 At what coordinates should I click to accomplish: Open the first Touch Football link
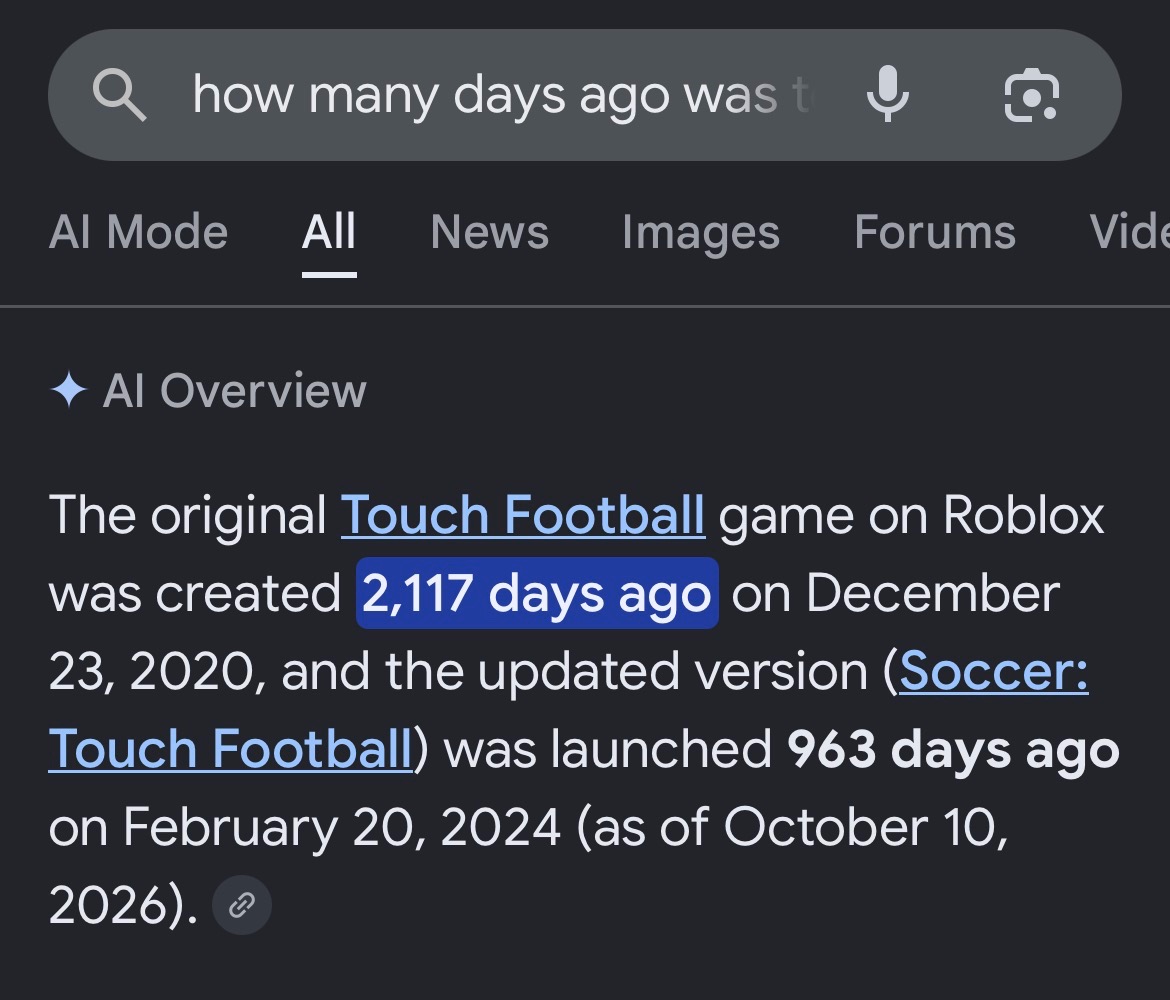coord(522,515)
